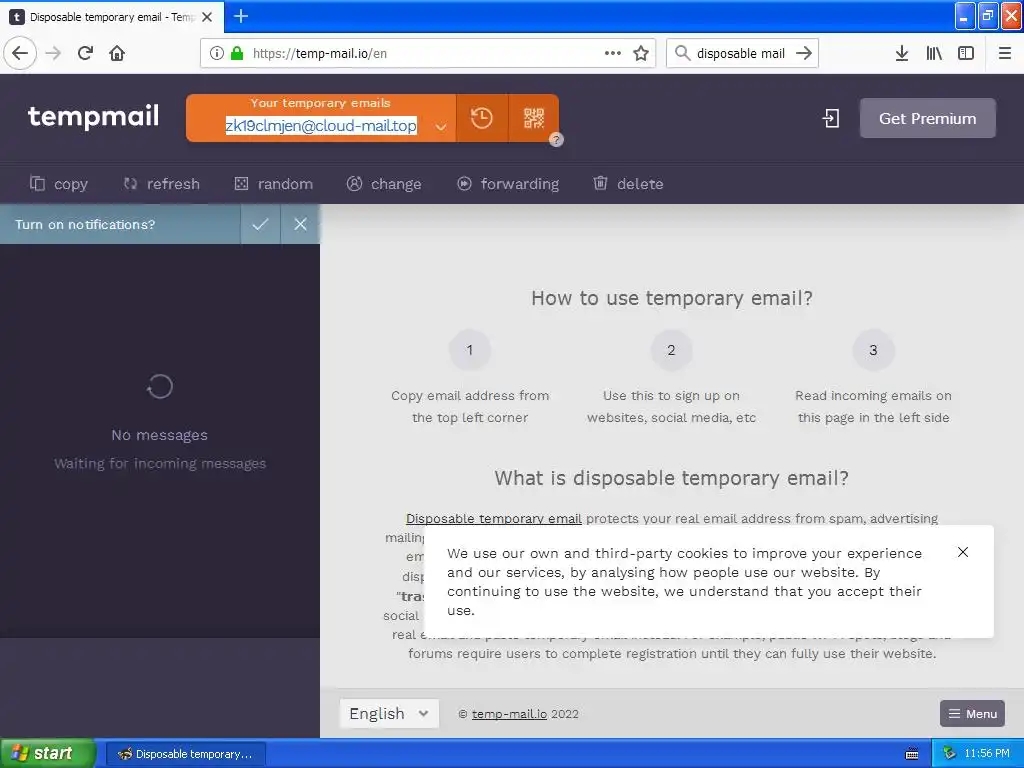Open the library bookshelf icon
This screenshot has height=768, width=1024.
click(x=934, y=53)
